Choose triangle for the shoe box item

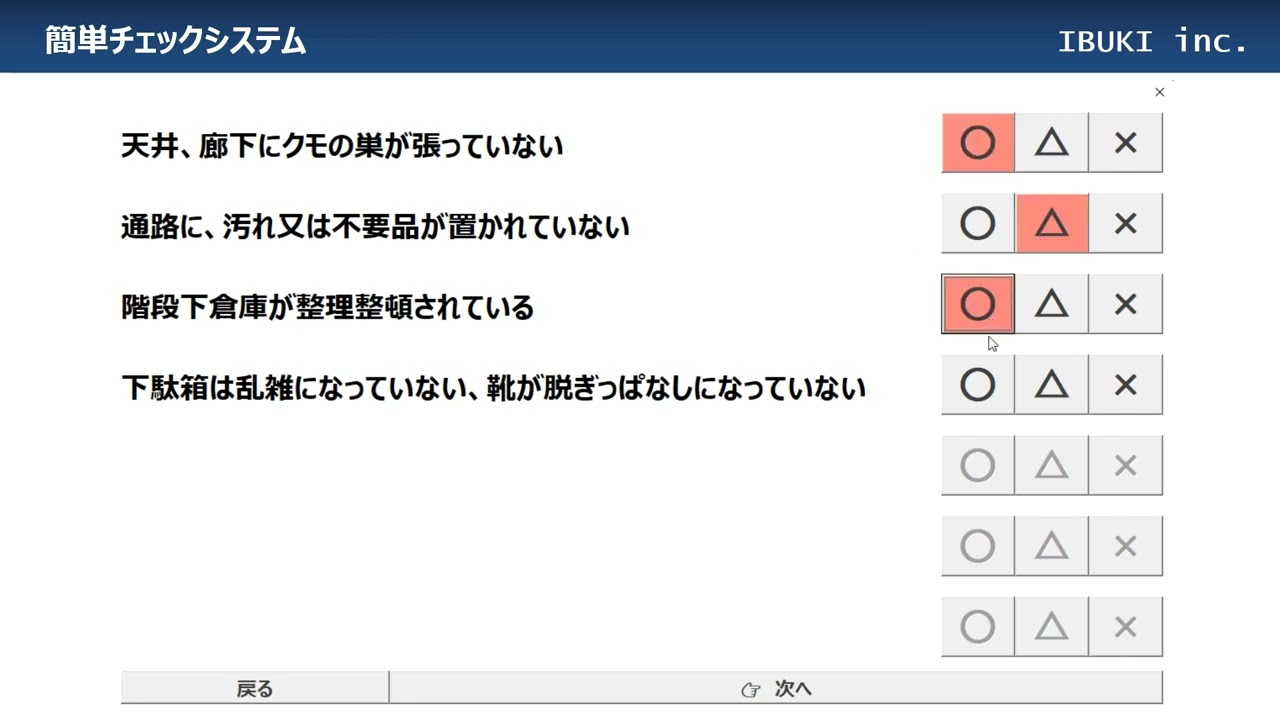[x=1051, y=385]
